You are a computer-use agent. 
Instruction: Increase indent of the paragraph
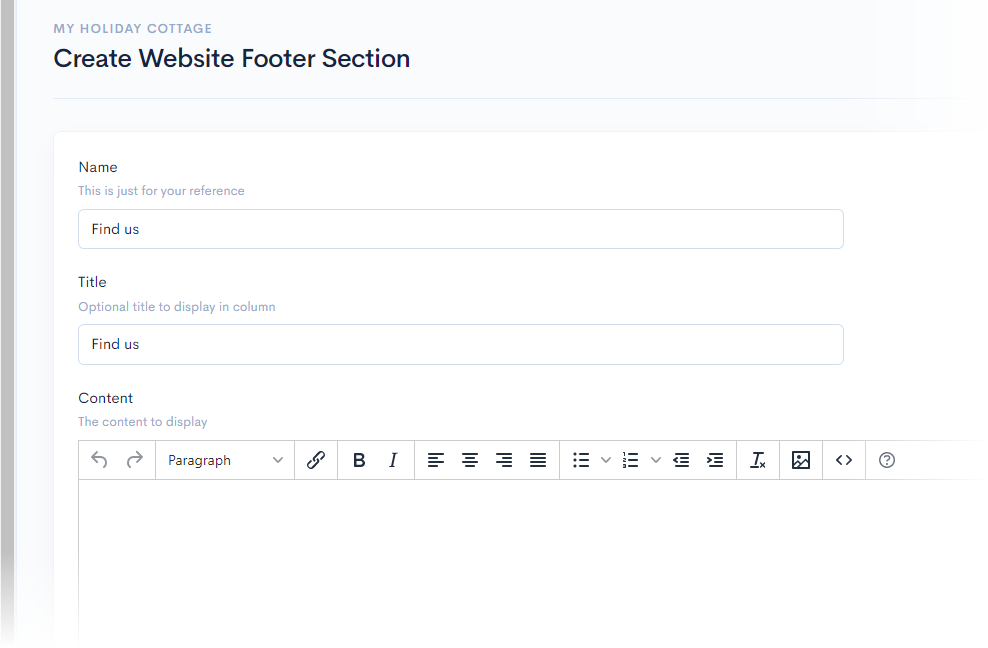(x=715, y=460)
